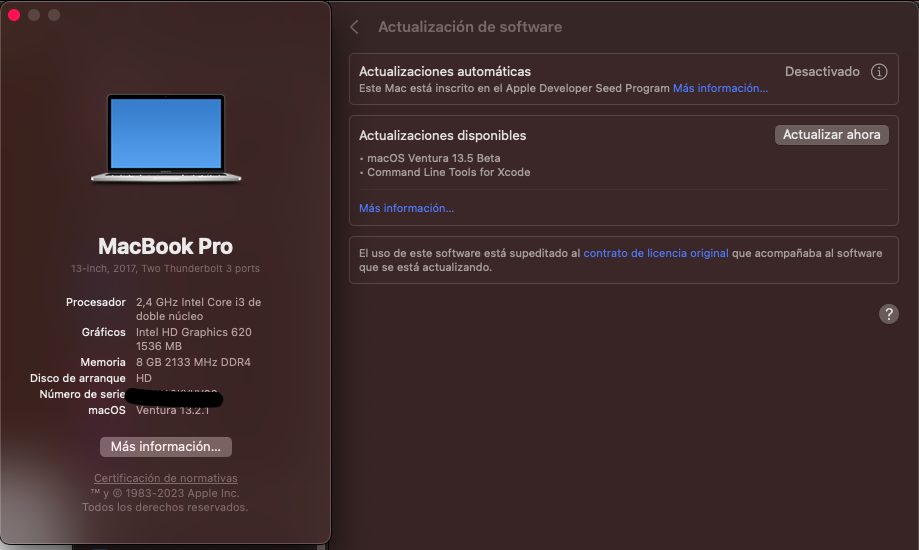Open the help question mark button

(889, 314)
